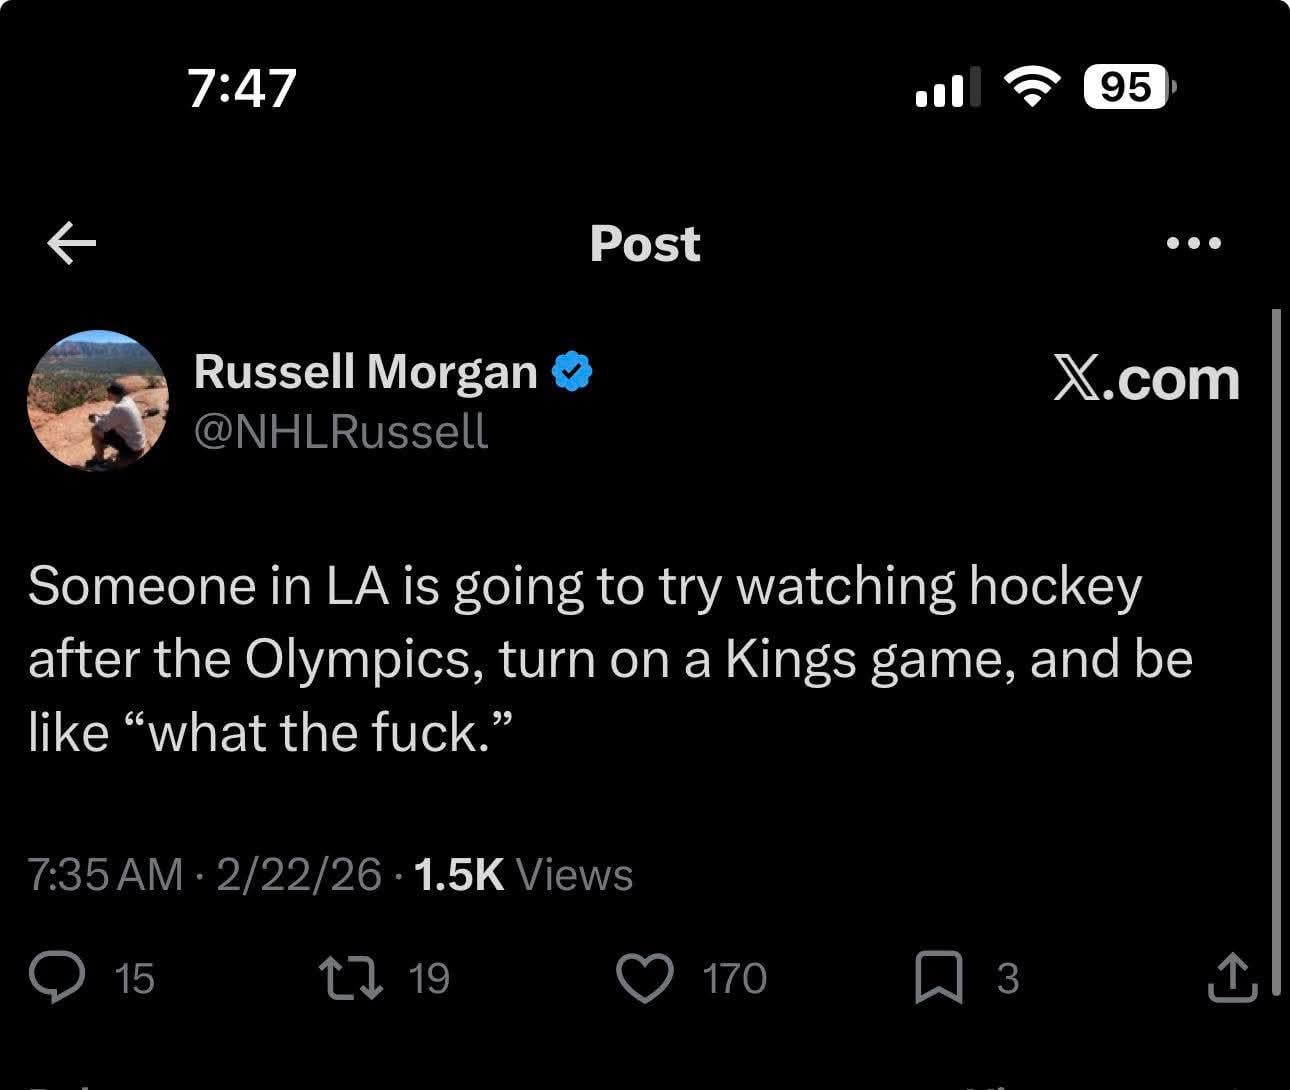Click the 1.5K Views count
The width and height of the screenshot is (1290, 1090).
522,875
